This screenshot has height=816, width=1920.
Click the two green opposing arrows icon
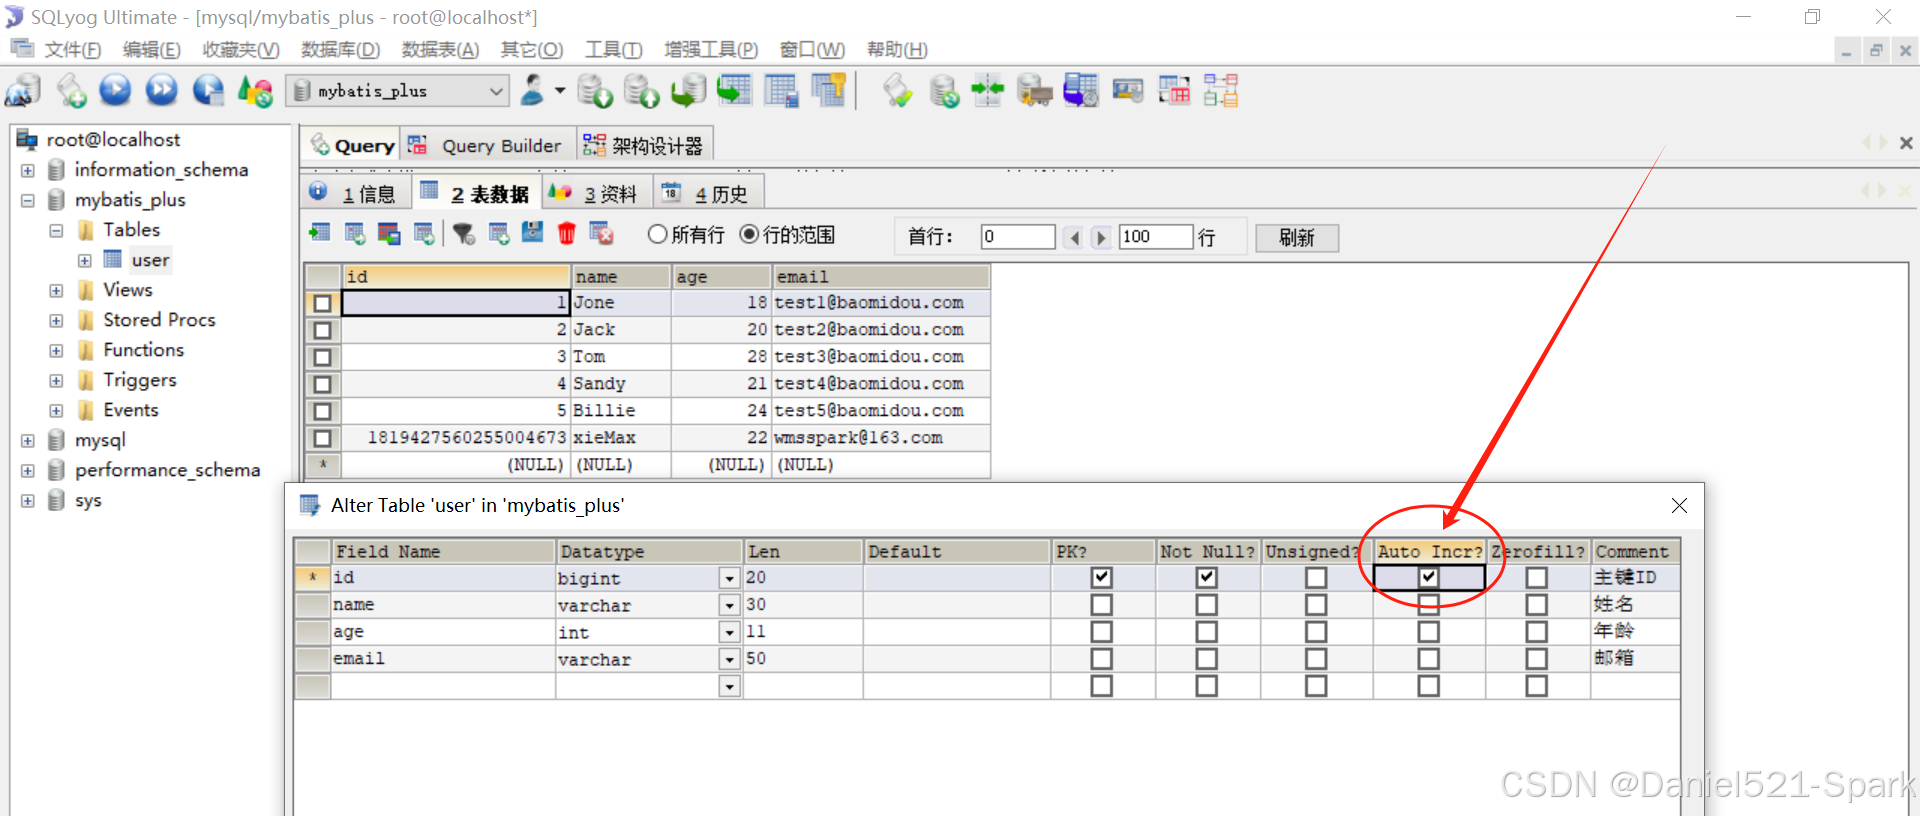[x=987, y=91]
